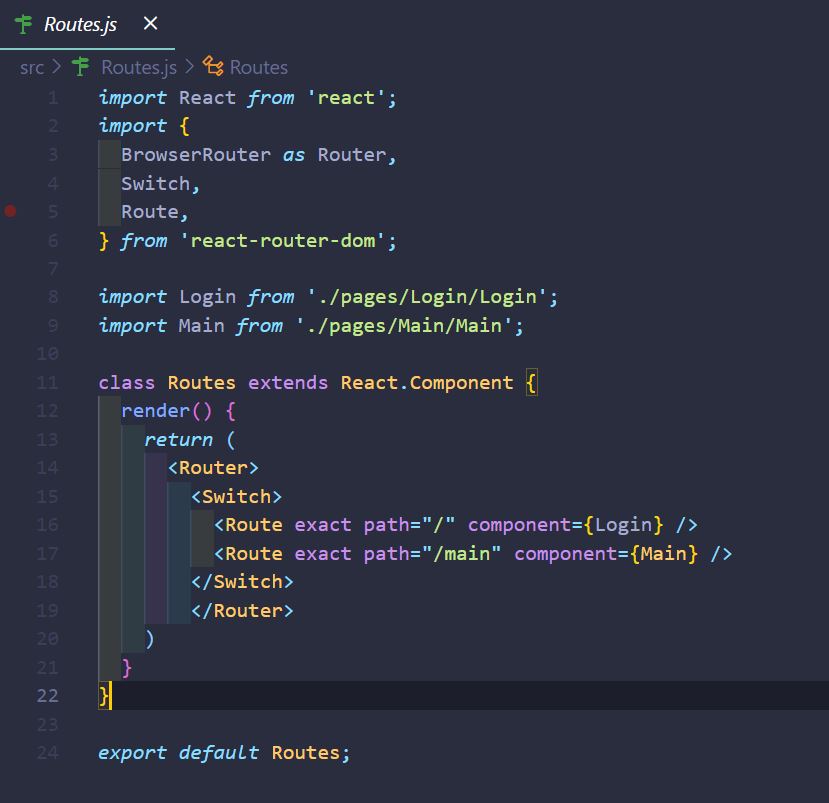This screenshot has height=803, width=829.
Task: Click export default Routes statement
Action: tap(224, 753)
